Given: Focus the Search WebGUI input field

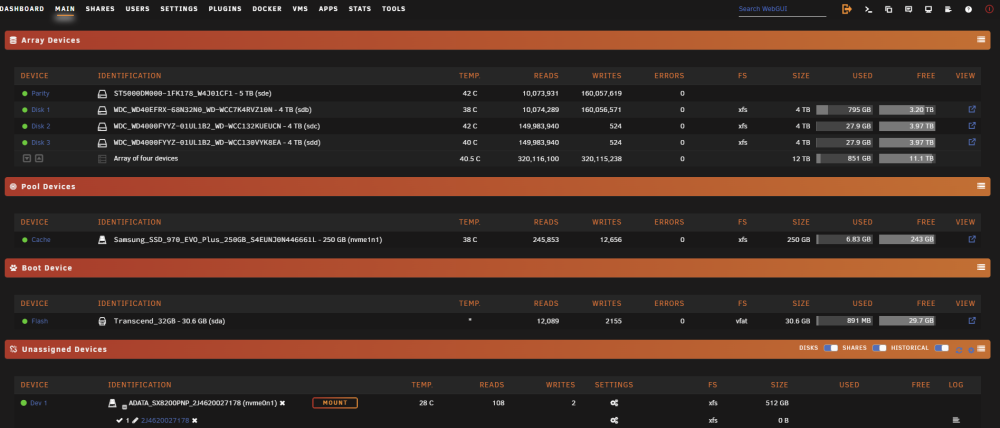Looking at the screenshot, I should pyautogui.click(x=782, y=10).
